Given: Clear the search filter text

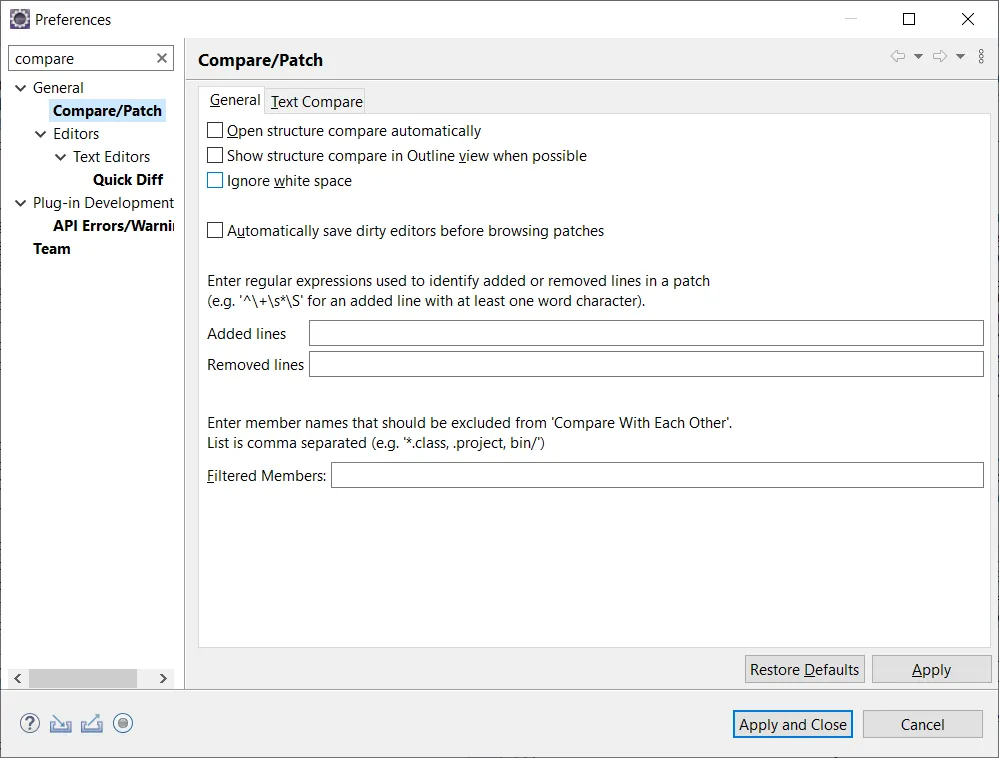Looking at the screenshot, I should [162, 59].
